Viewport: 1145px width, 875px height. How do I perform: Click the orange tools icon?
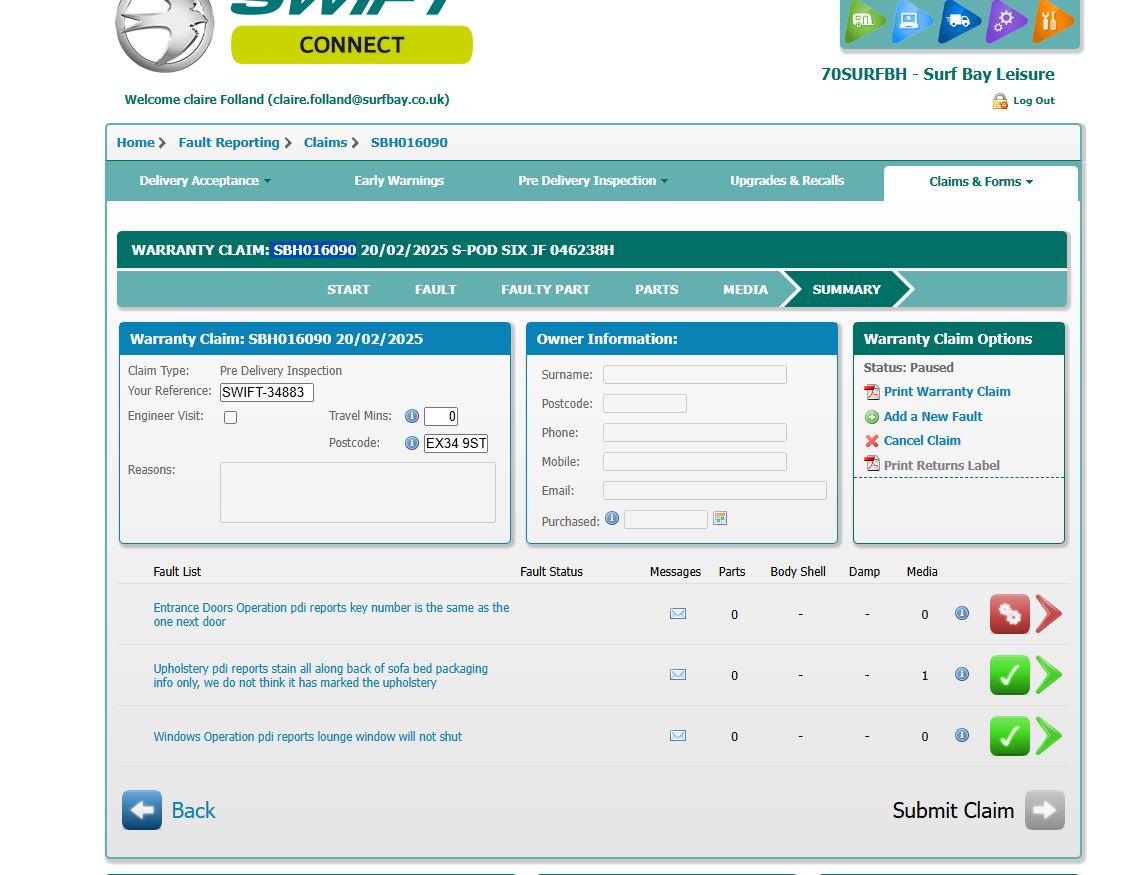point(1053,21)
